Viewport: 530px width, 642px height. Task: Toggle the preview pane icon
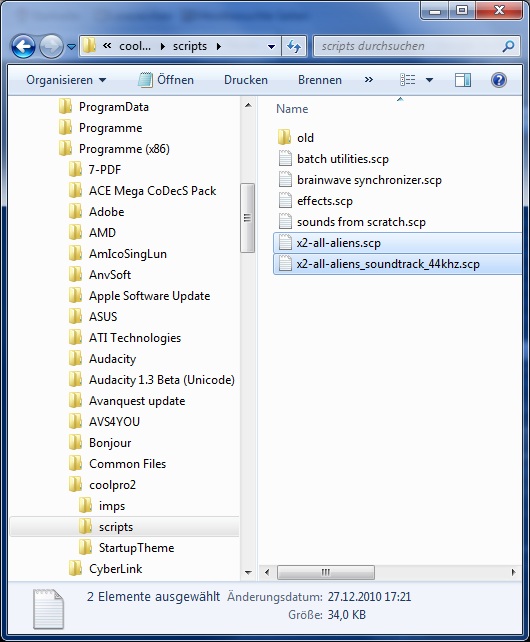tap(462, 80)
